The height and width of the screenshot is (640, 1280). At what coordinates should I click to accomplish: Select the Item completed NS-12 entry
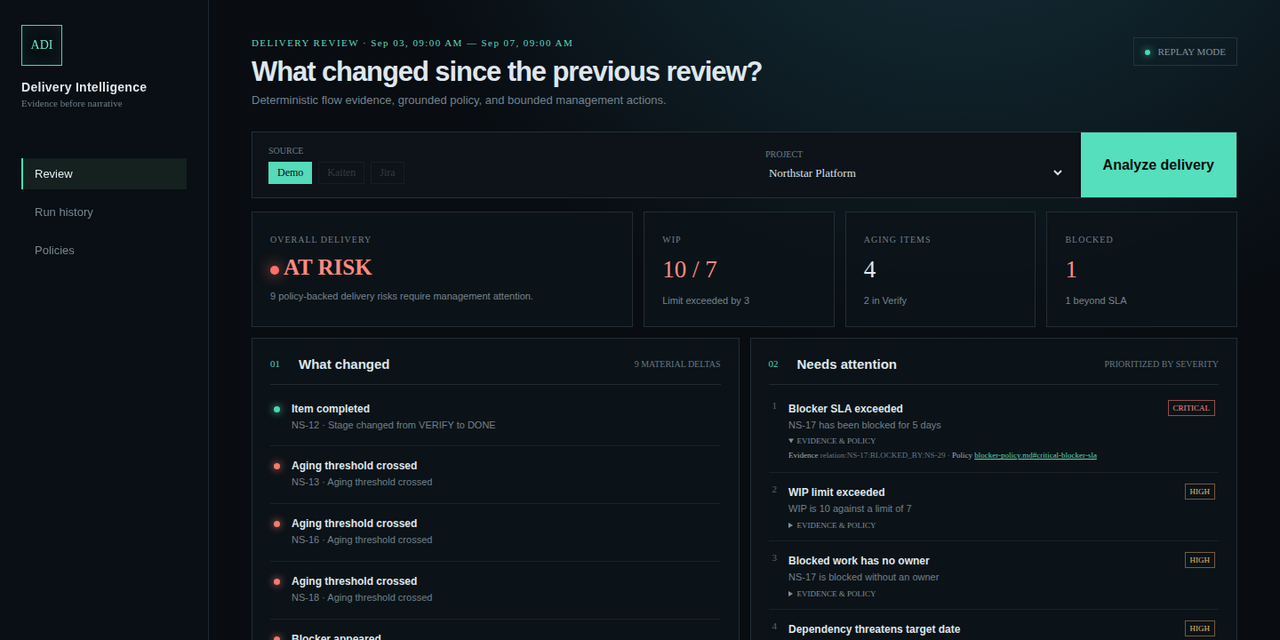(496, 417)
